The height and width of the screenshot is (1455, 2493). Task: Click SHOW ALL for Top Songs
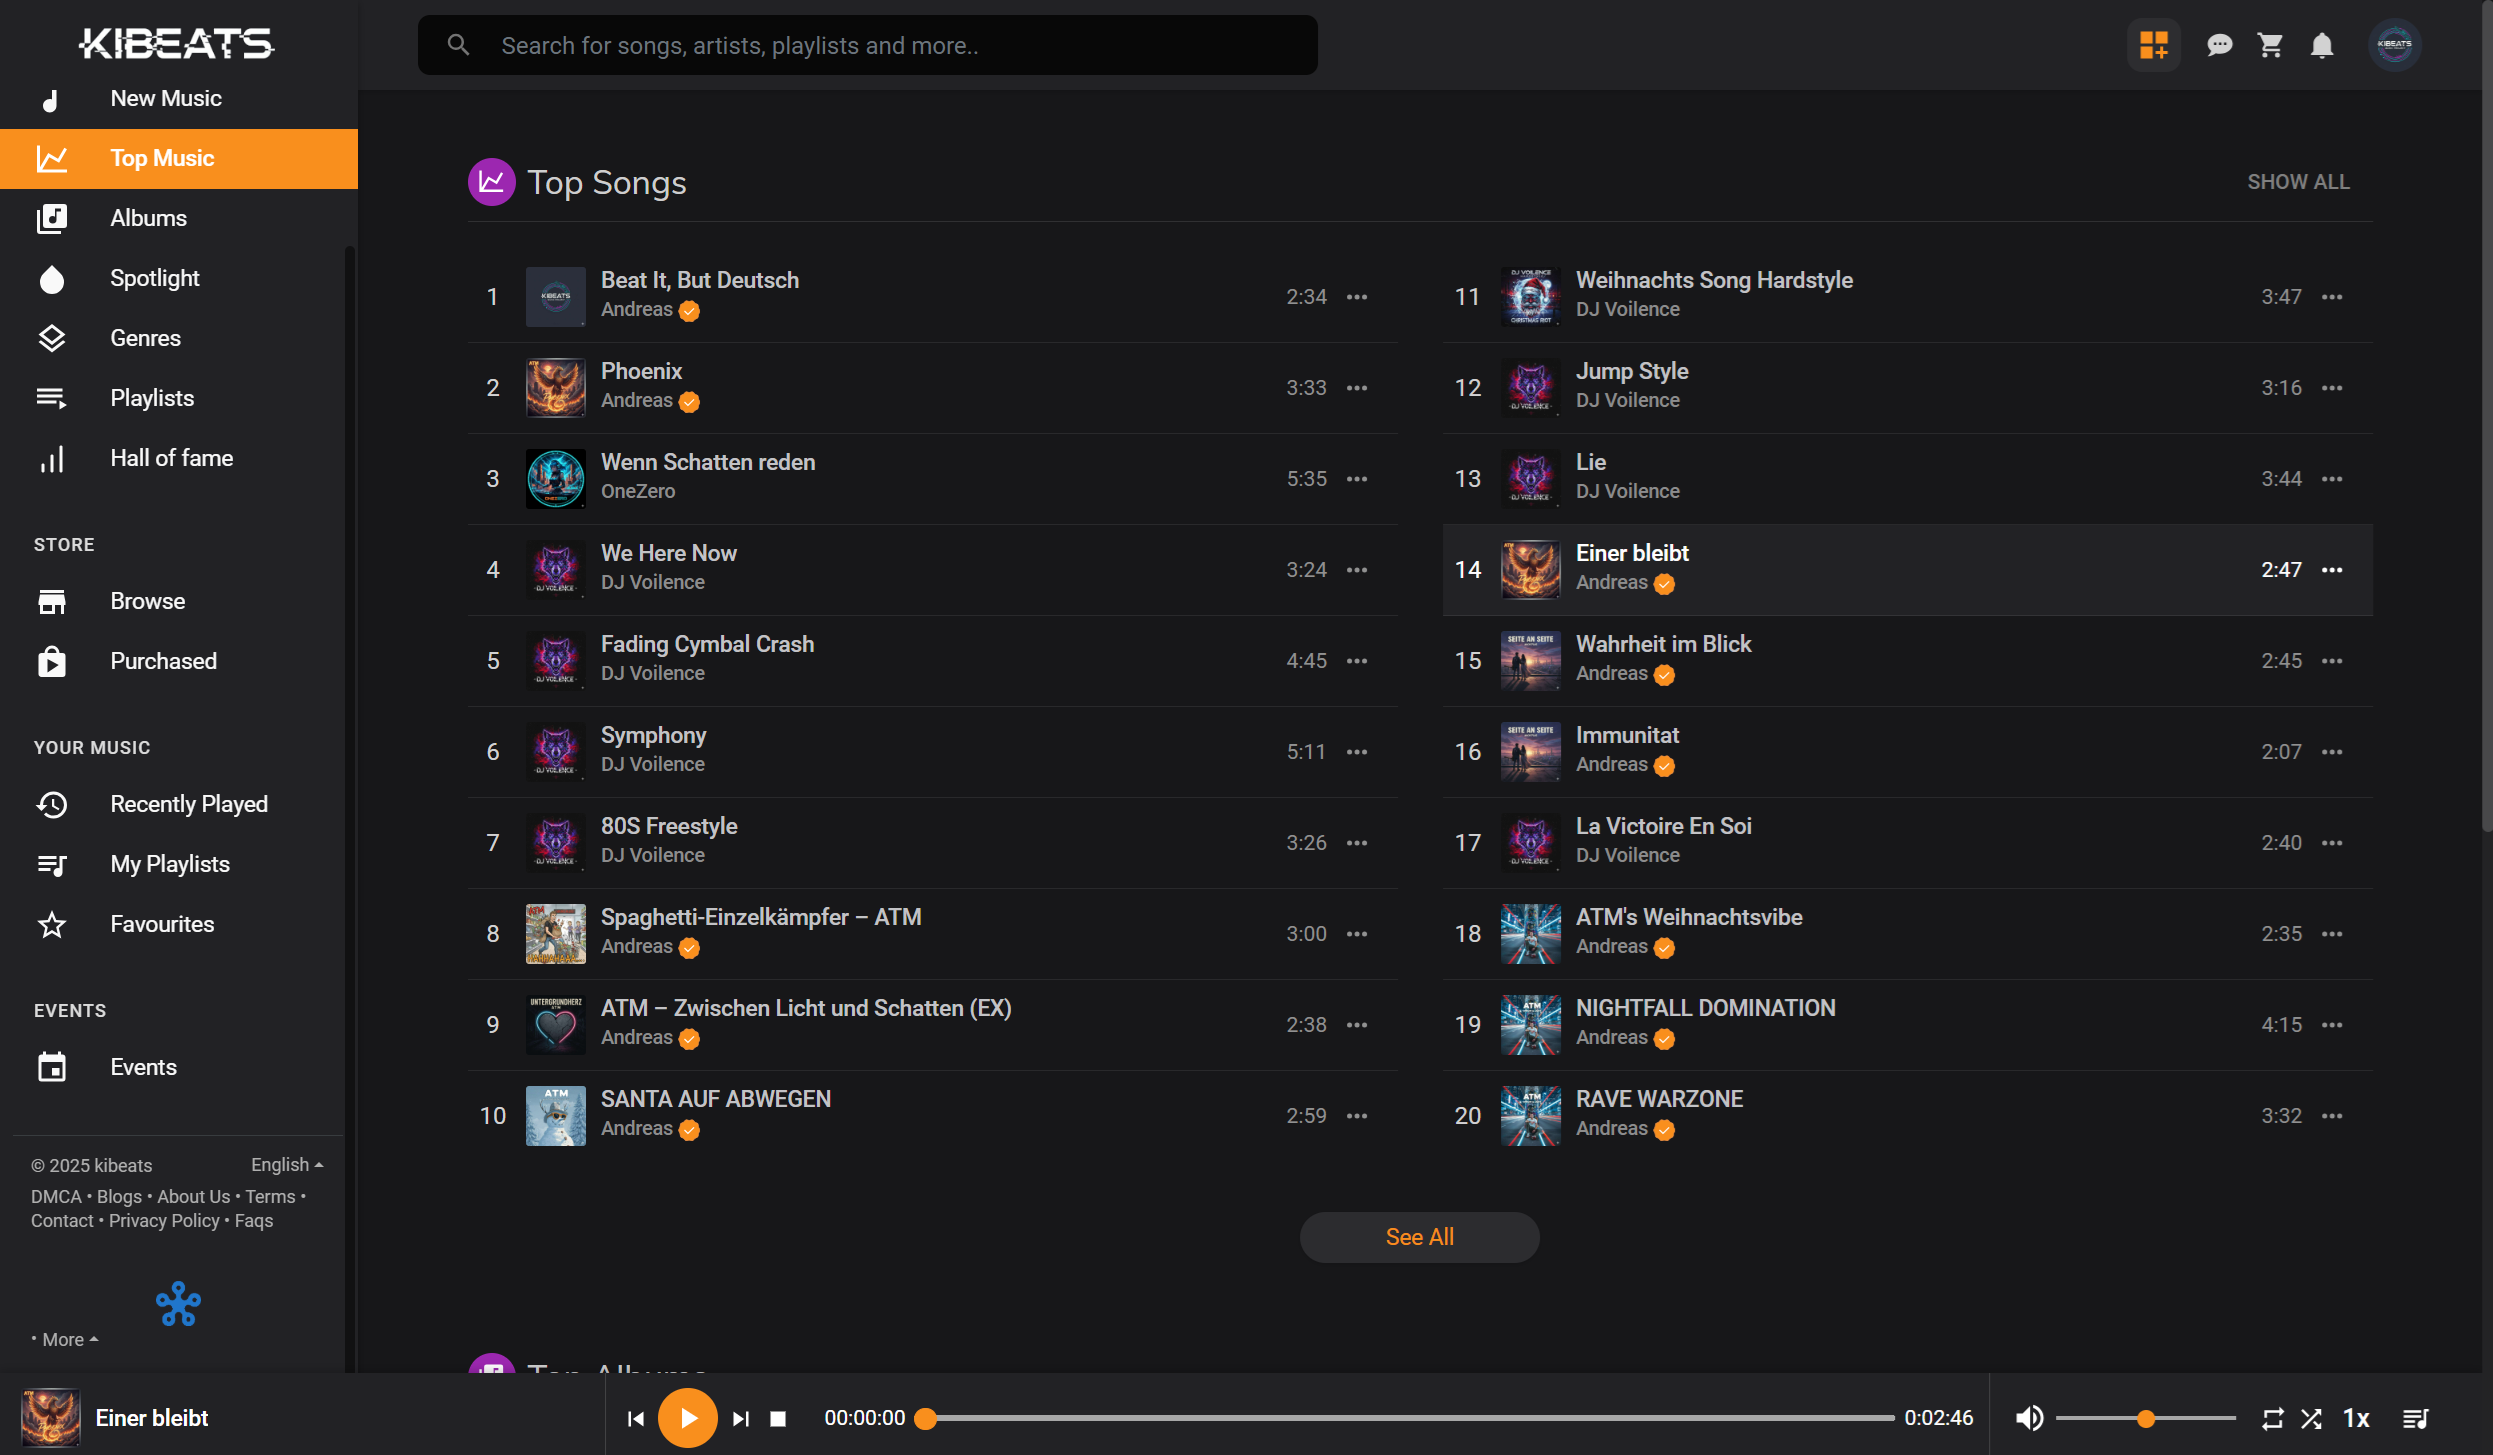coord(2298,182)
